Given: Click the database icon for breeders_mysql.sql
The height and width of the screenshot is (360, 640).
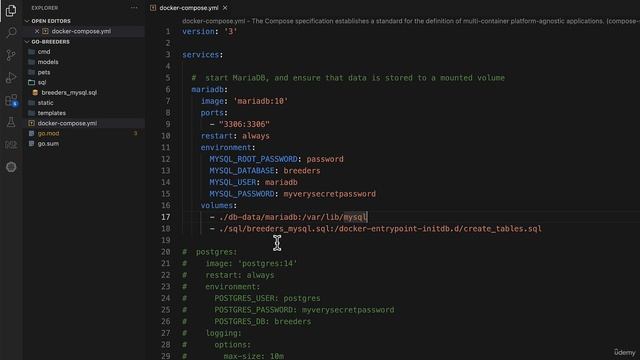Looking at the screenshot, I should (35, 93).
